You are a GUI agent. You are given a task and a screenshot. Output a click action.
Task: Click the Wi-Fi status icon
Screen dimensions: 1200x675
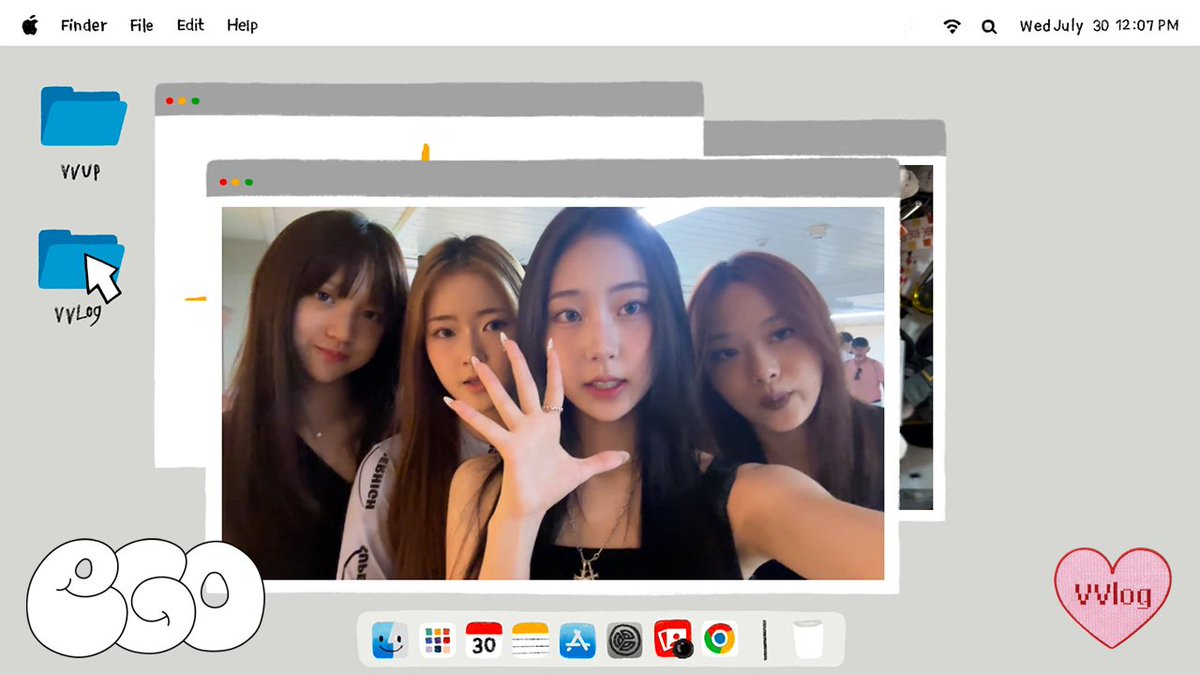(x=951, y=27)
